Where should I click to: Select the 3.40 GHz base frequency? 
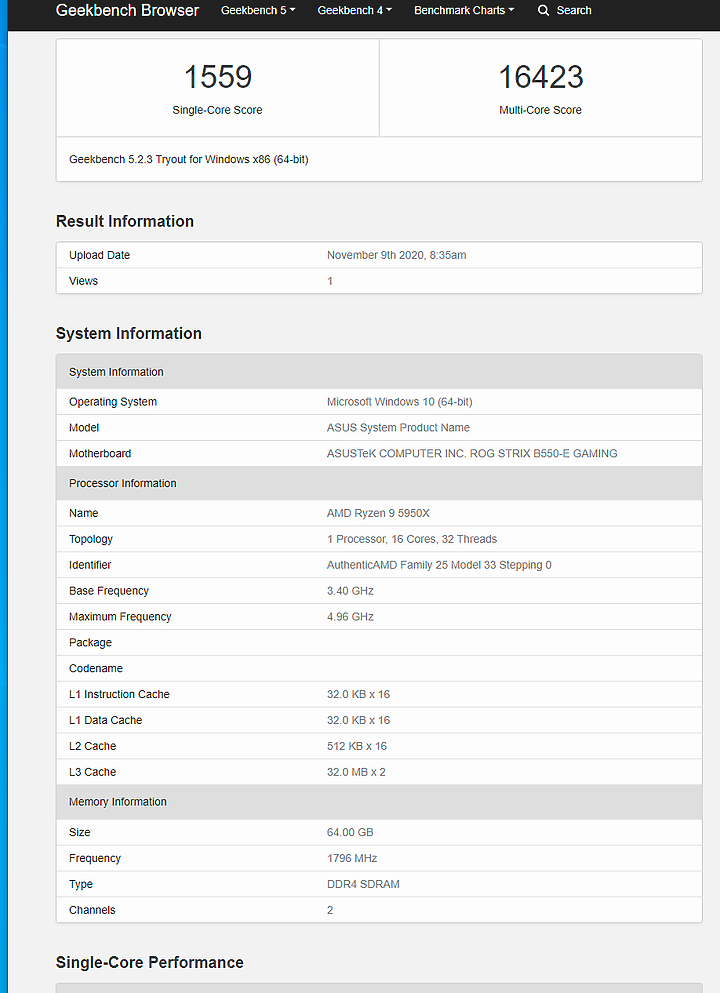[350, 591]
